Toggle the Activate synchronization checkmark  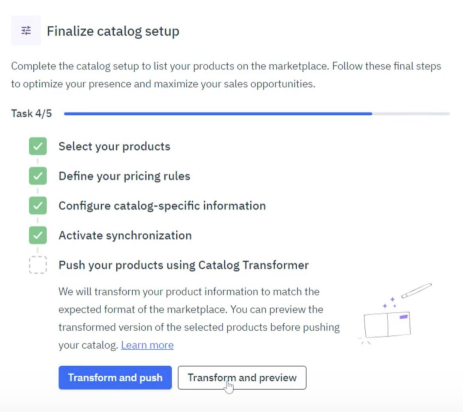point(38,235)
